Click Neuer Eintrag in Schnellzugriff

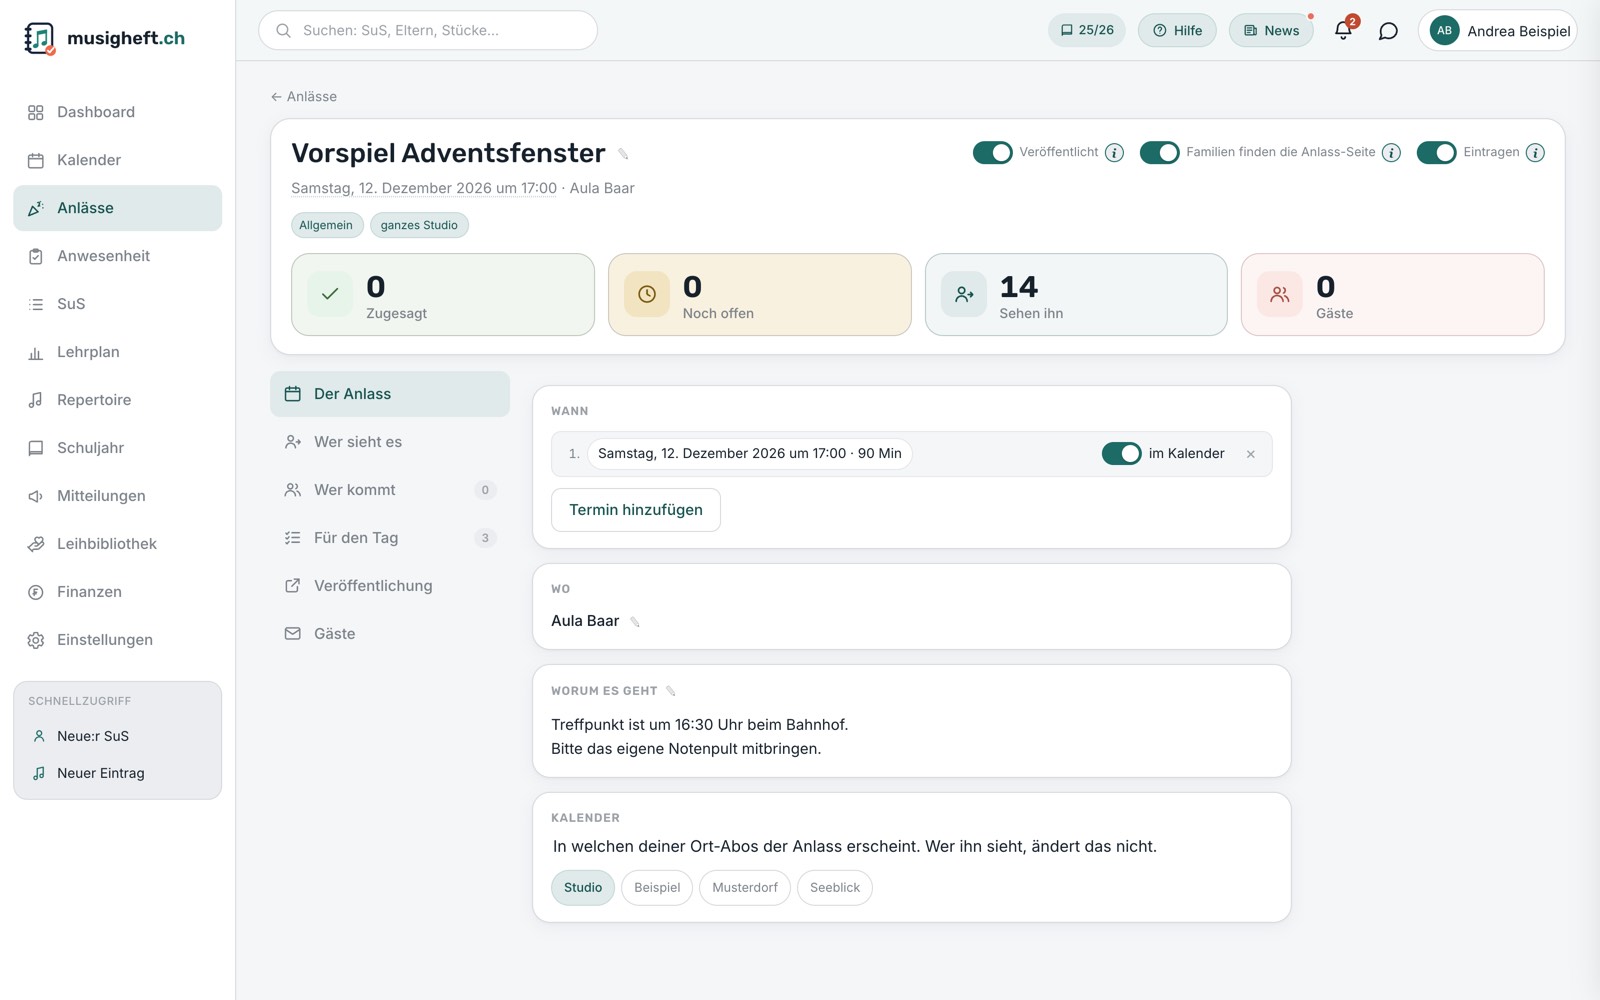pyautogui.click(x=118, y=773)
